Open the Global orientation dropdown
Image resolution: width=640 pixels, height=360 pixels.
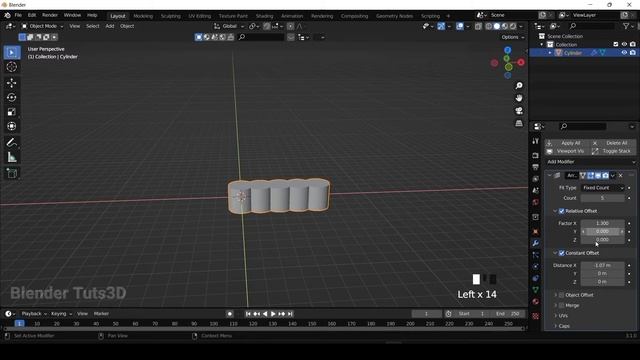[x=229, y=26]
